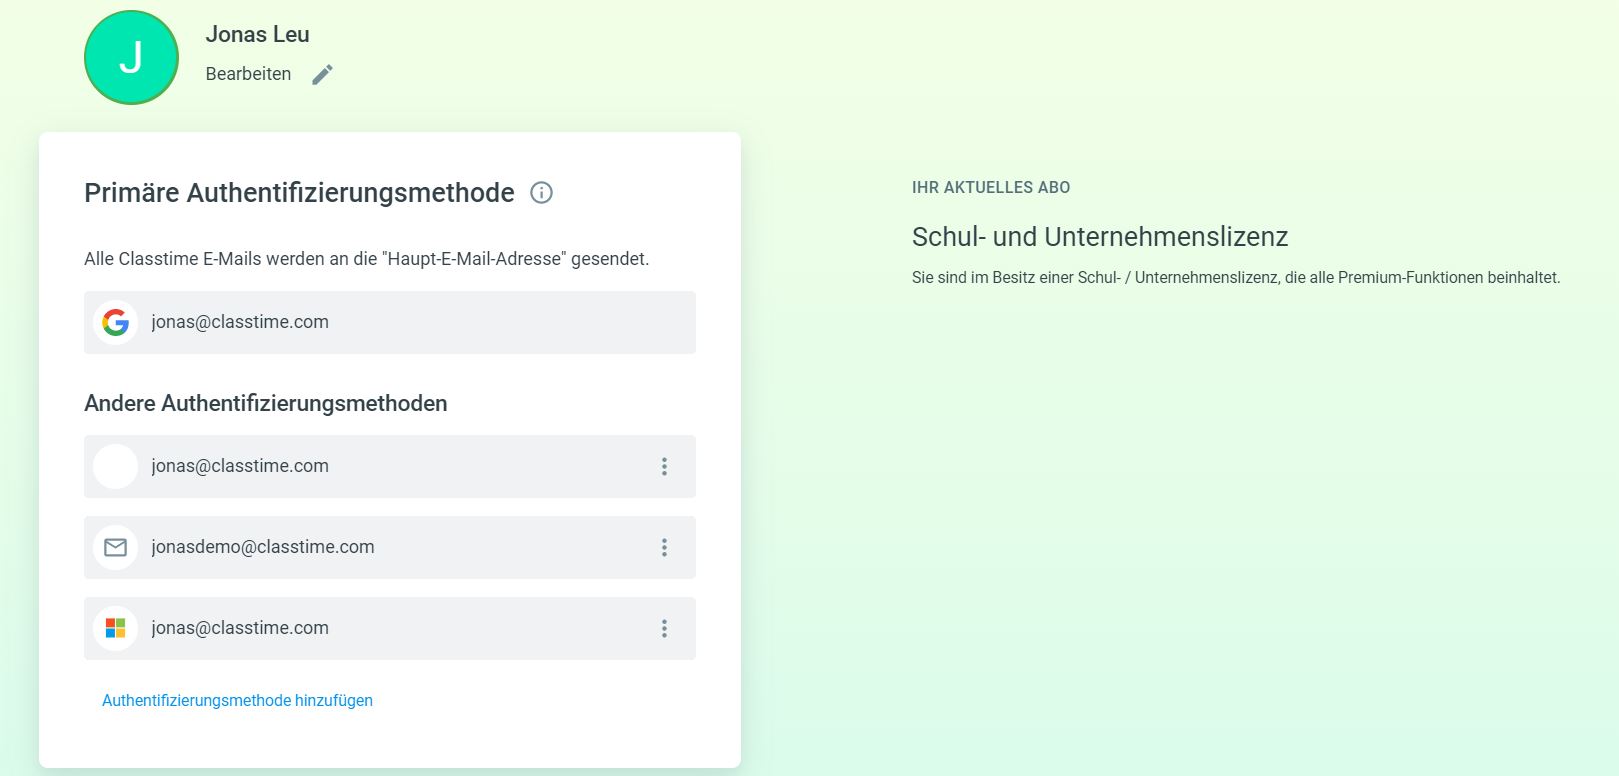1619x776 pixels.
Task: Click the Andere Authentifizierungsmethoden heading
Action: tap(265, 404)
